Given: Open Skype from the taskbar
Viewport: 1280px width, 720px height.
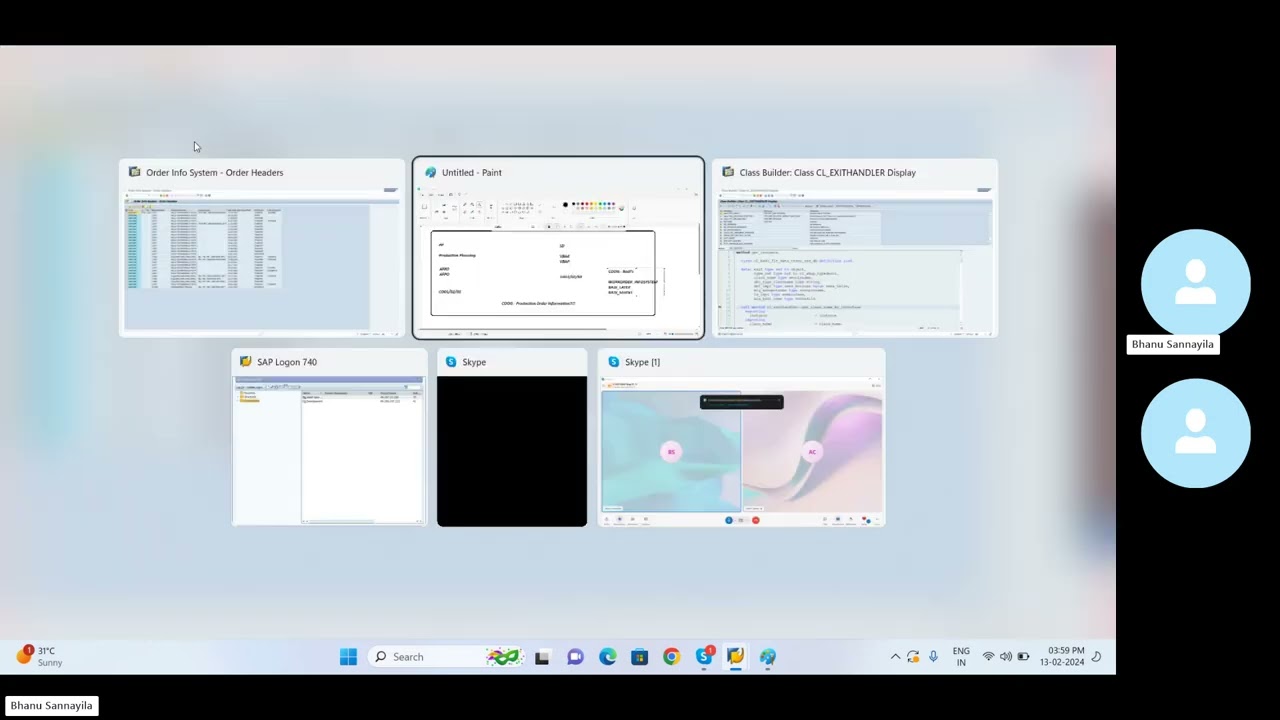Looking at the screenshot, I should (704, 657).
